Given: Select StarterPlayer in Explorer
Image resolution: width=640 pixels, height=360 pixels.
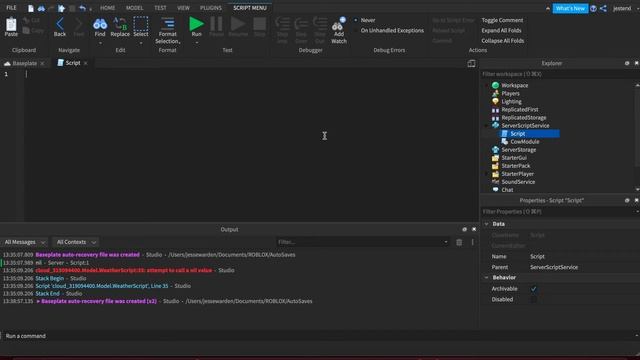Looking at the screenshot, I should click(x=517, y=174).
